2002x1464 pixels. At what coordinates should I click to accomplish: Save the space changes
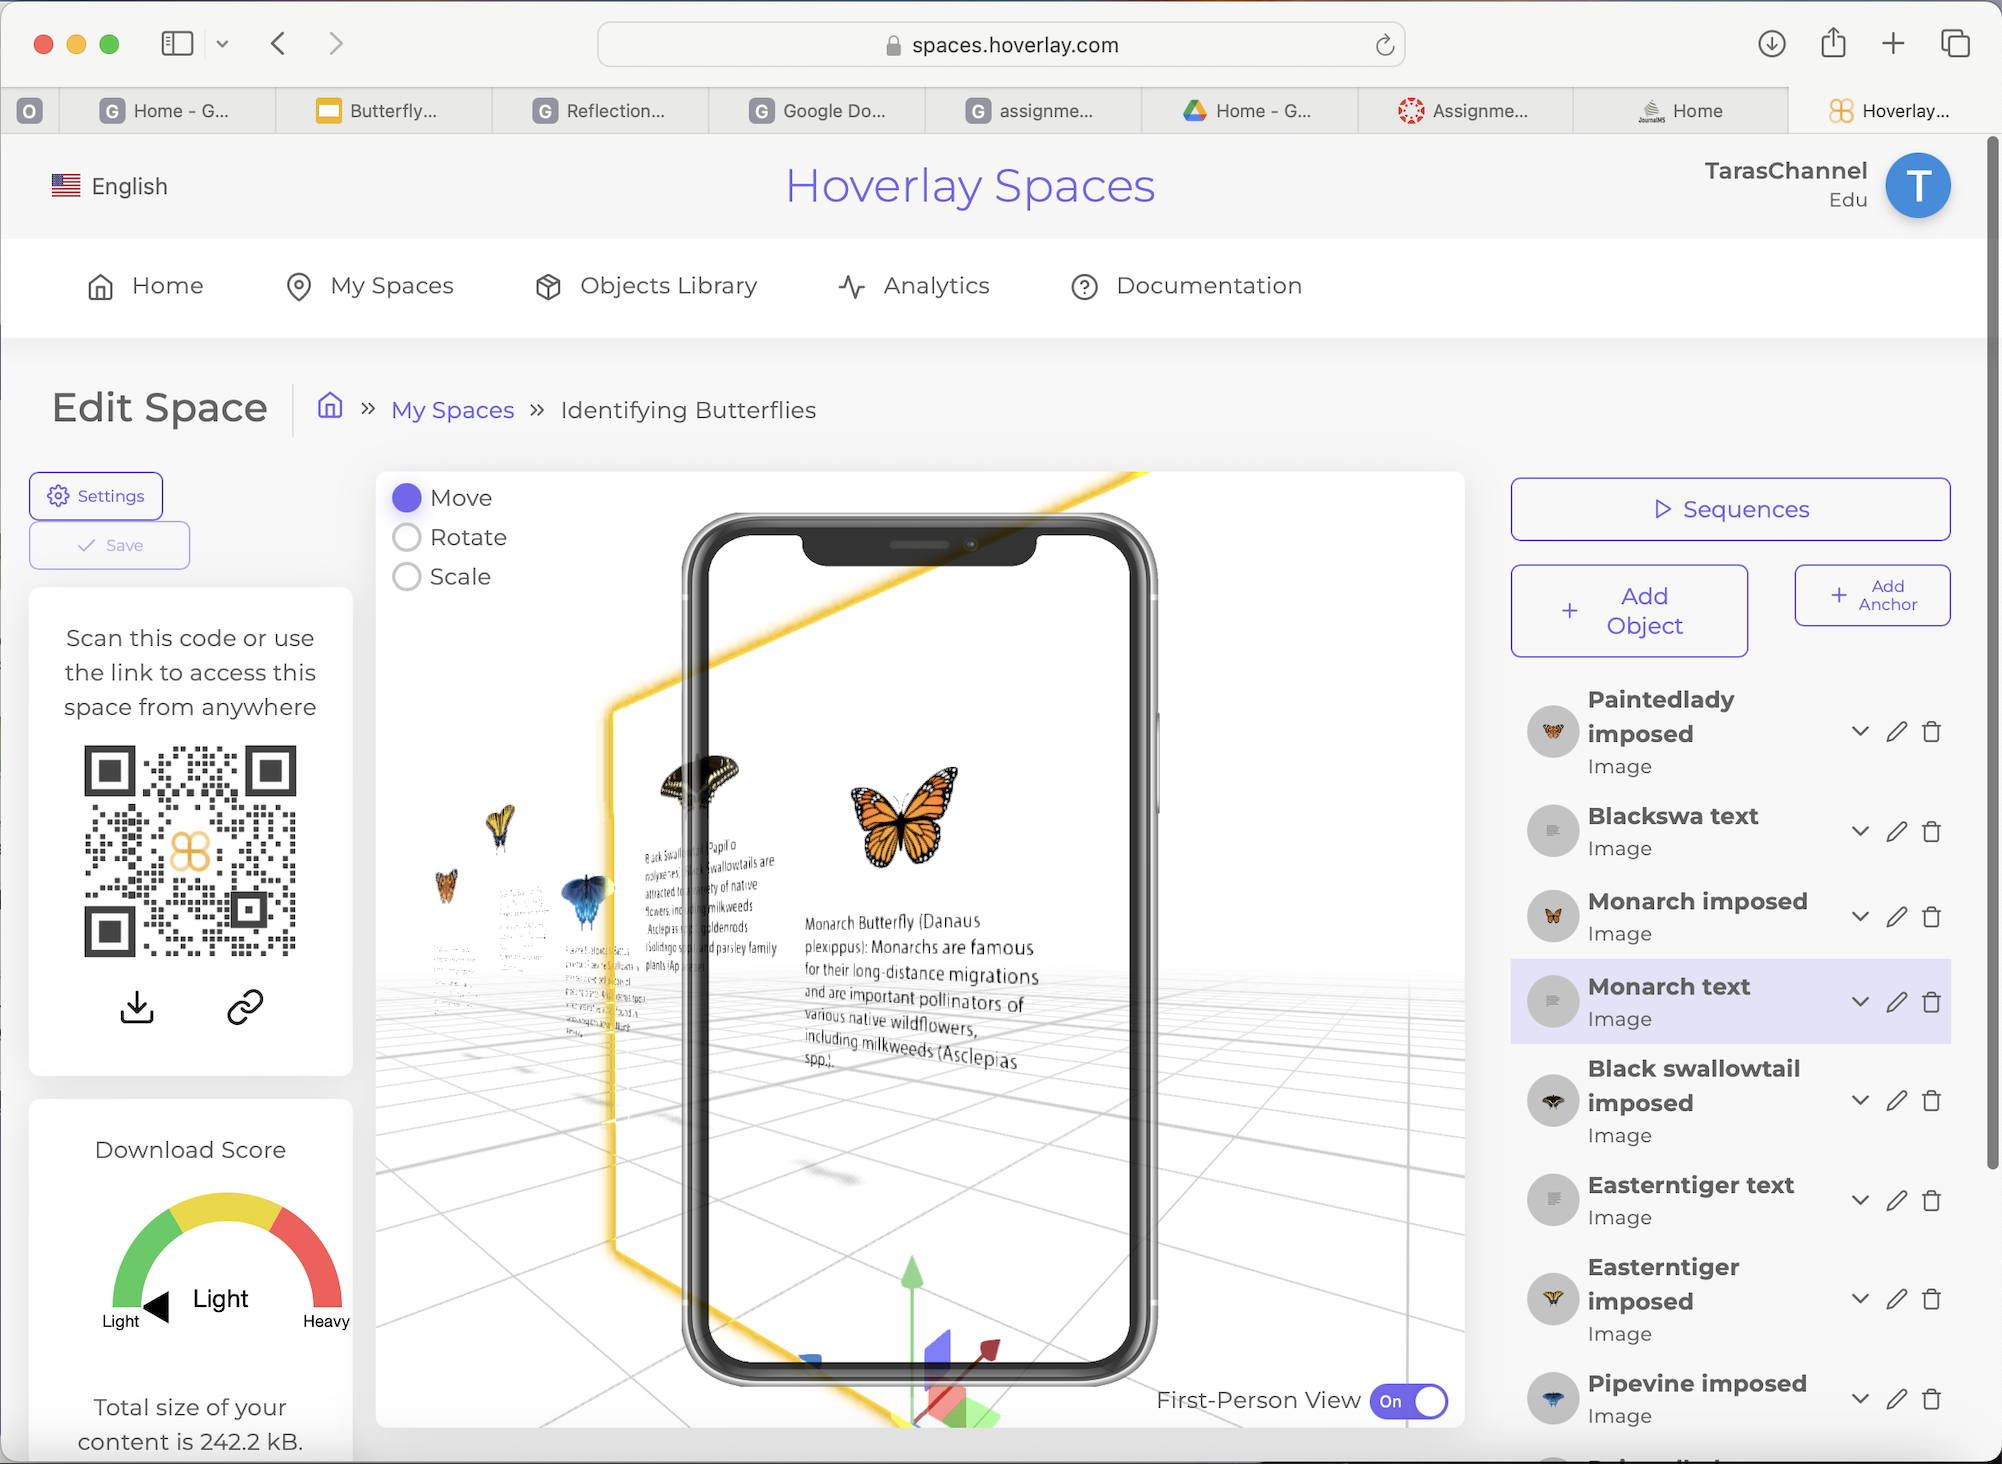pyautogui.click(x=110, y=545)
